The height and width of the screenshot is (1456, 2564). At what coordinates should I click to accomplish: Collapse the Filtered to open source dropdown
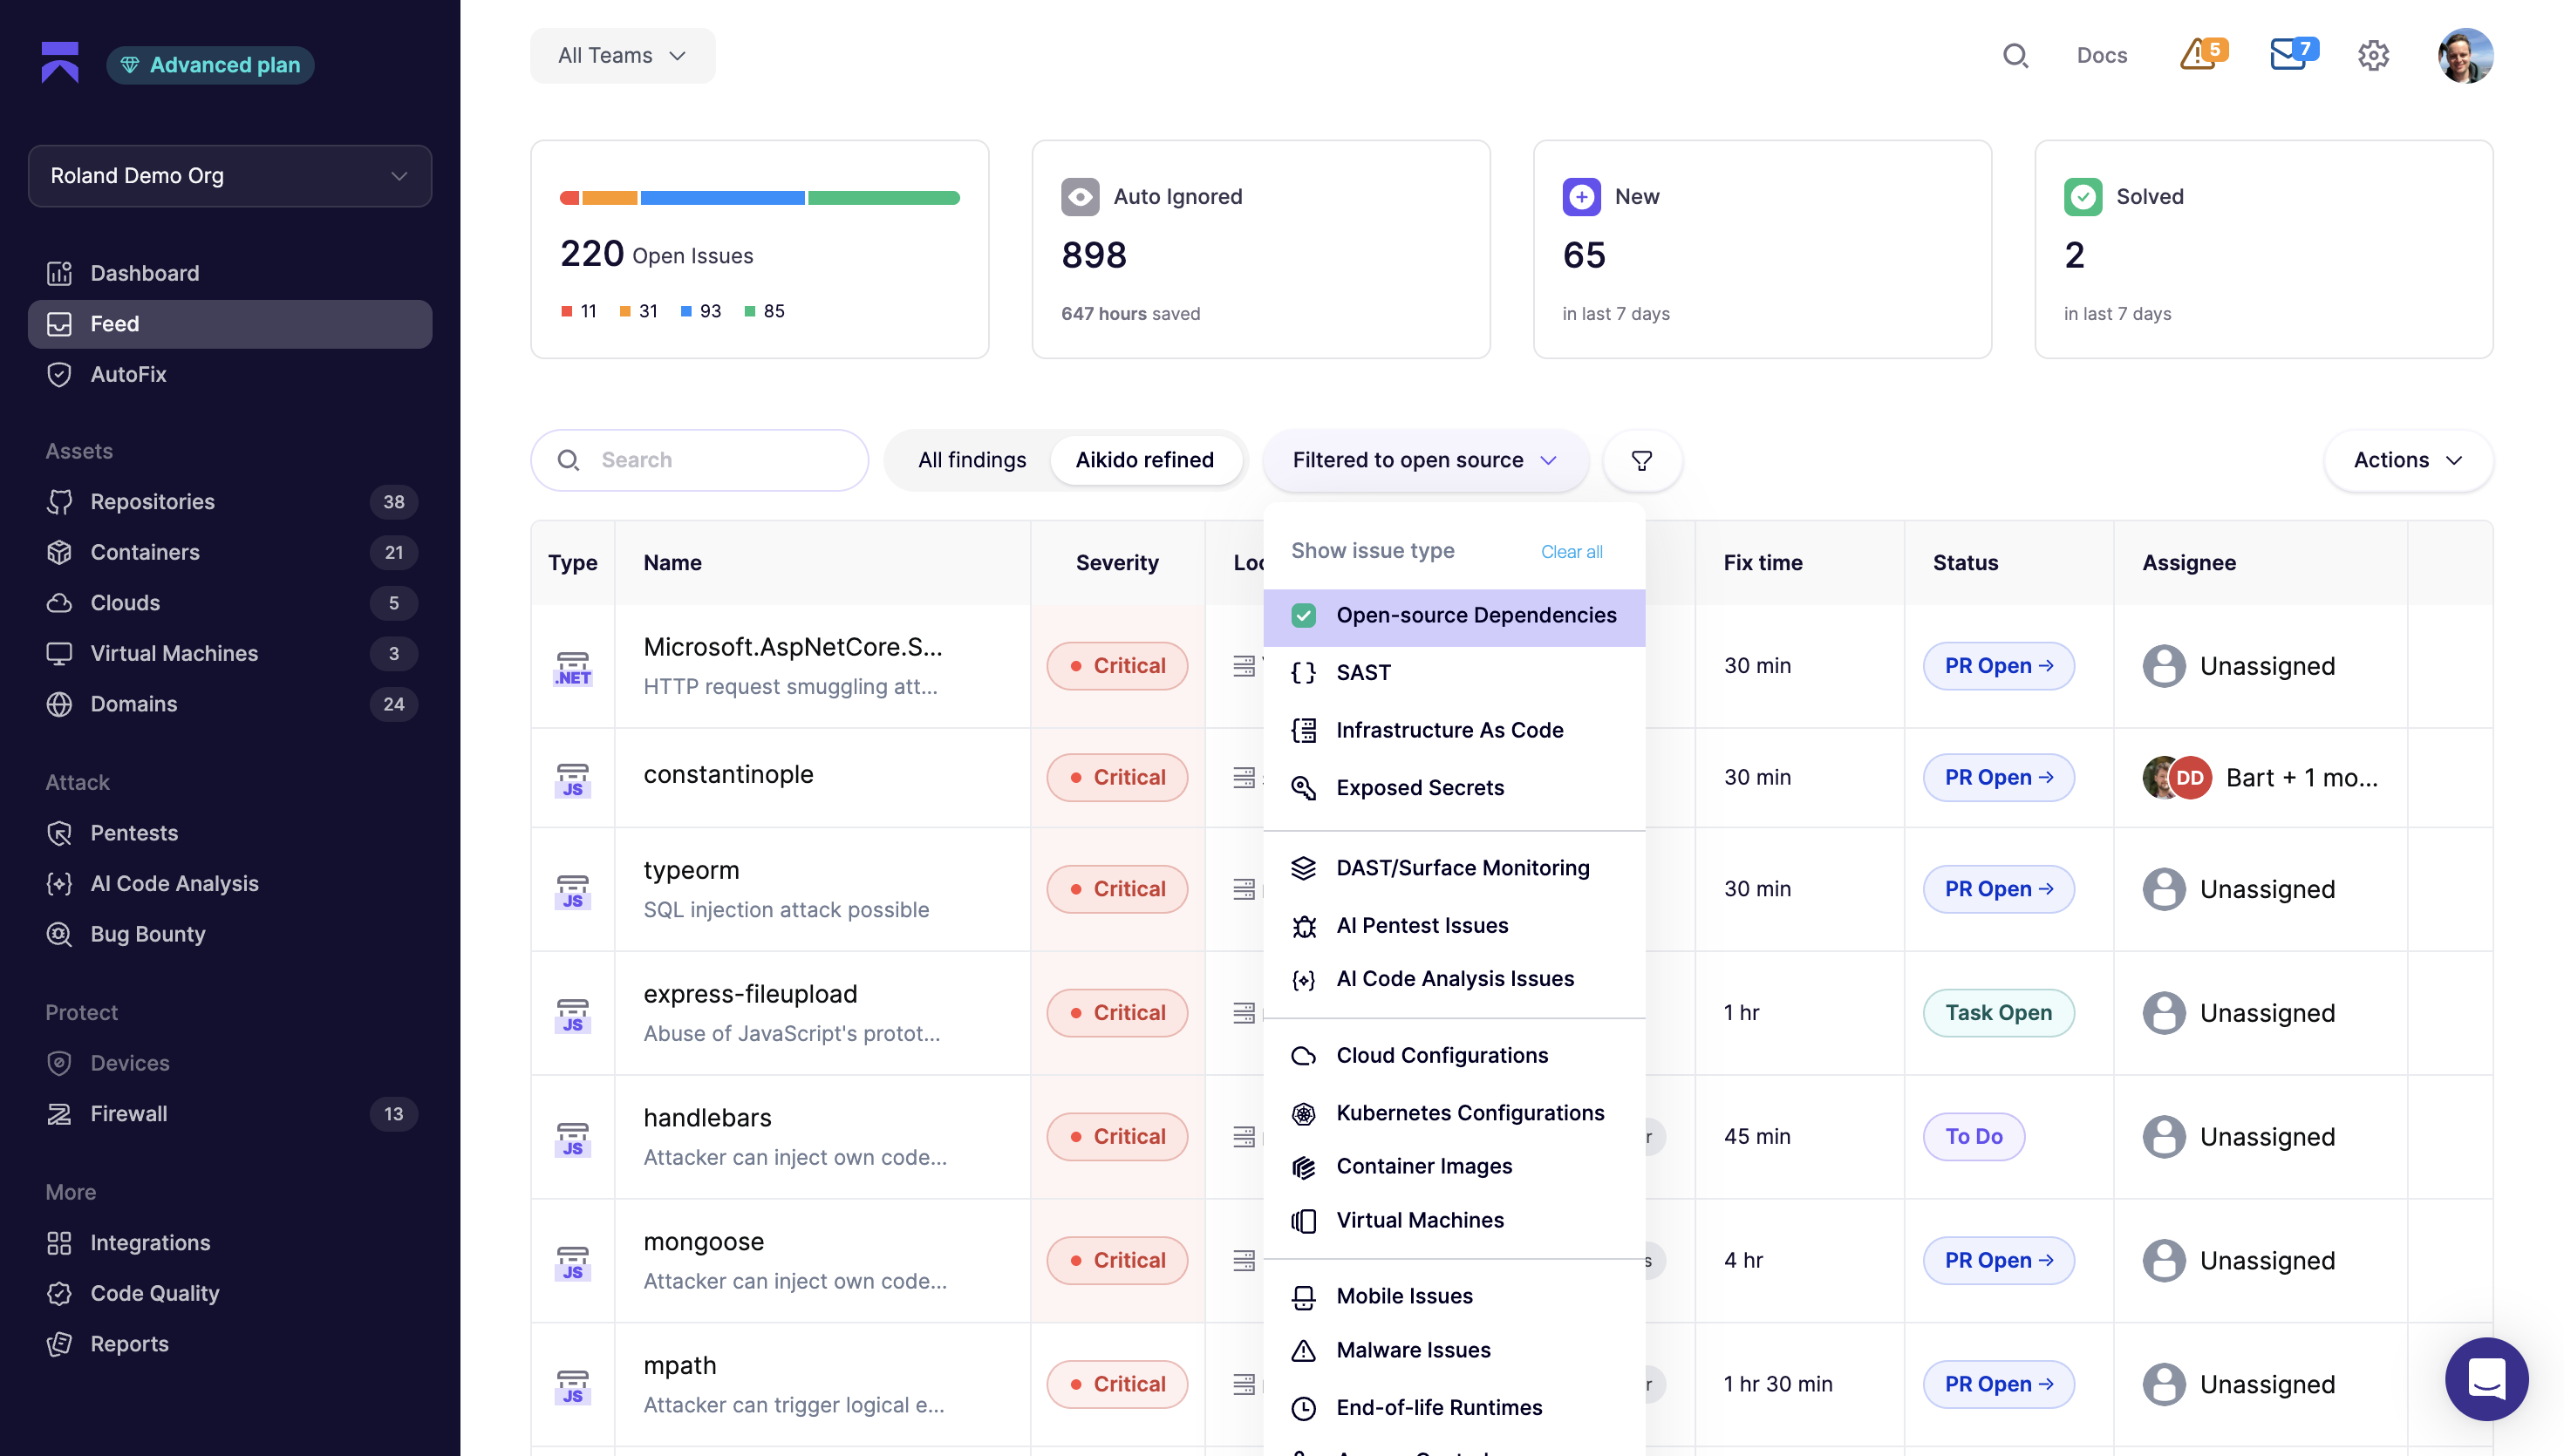(1425, 460)
